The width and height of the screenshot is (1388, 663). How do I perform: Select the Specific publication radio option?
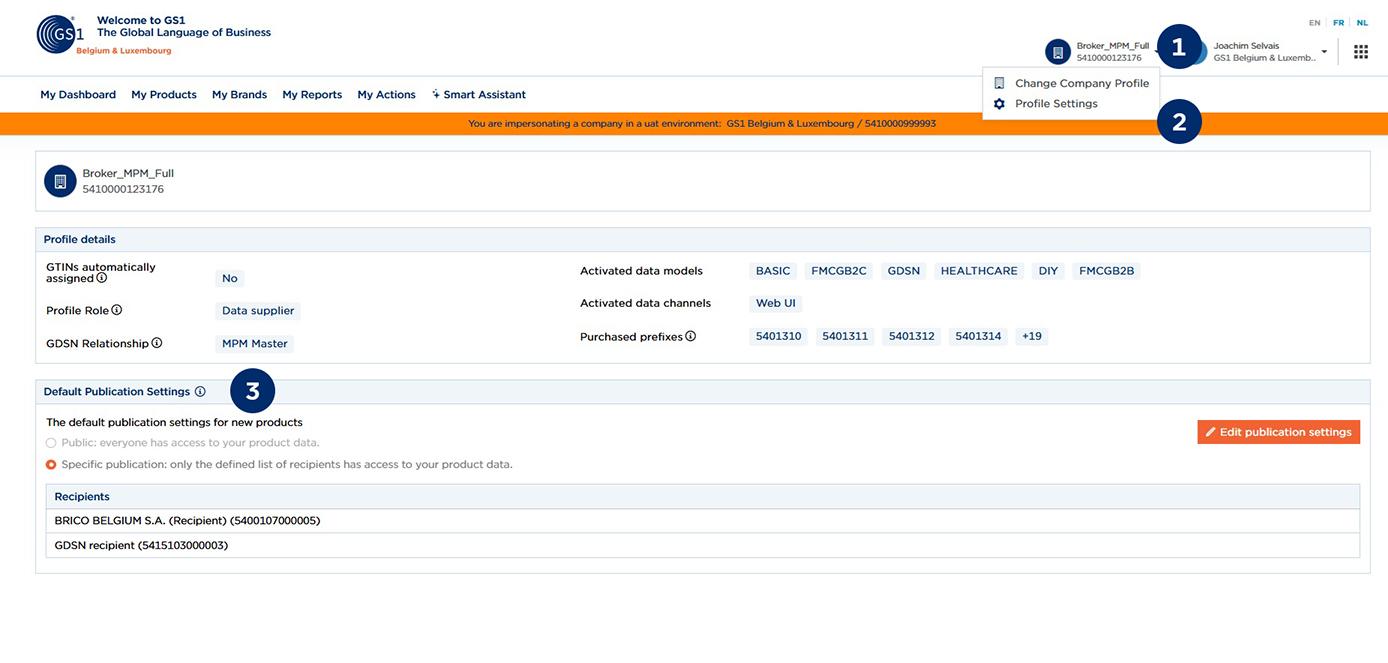click(51, 465)
